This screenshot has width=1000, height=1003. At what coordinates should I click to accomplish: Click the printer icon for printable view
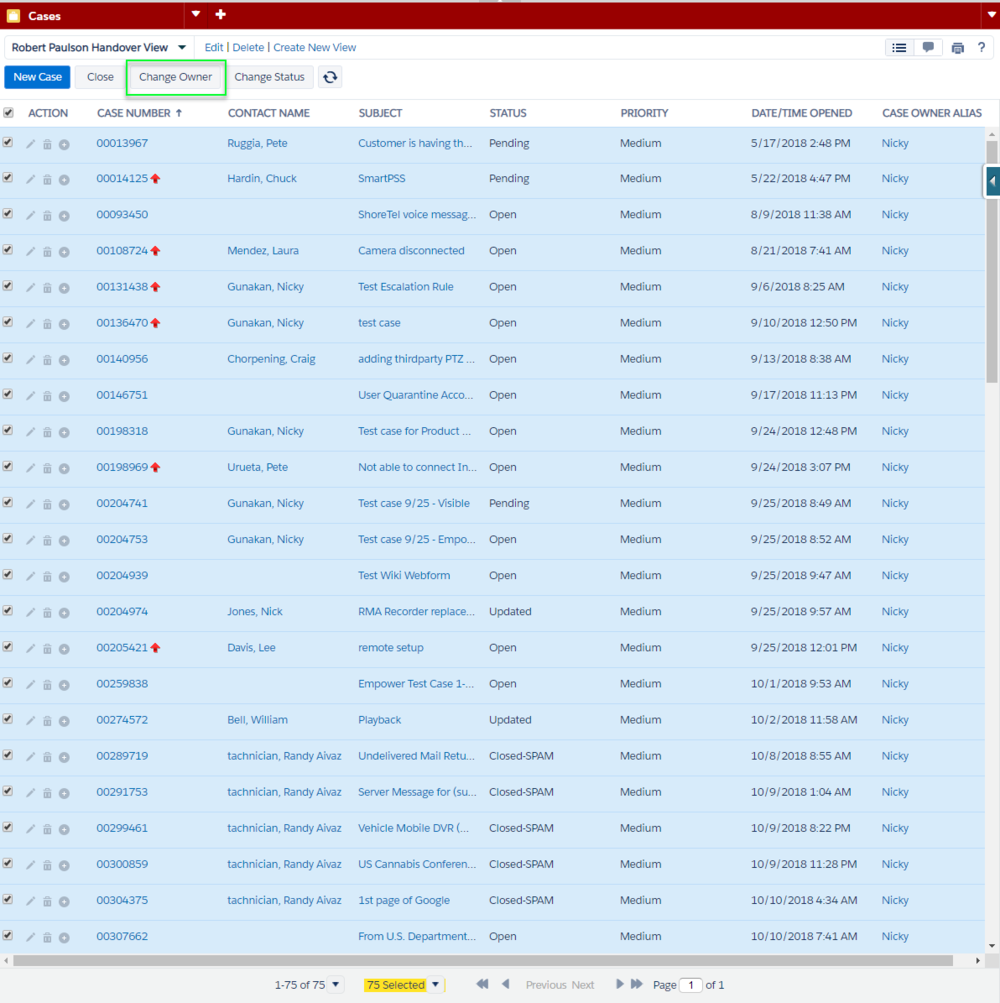point(958,48)
